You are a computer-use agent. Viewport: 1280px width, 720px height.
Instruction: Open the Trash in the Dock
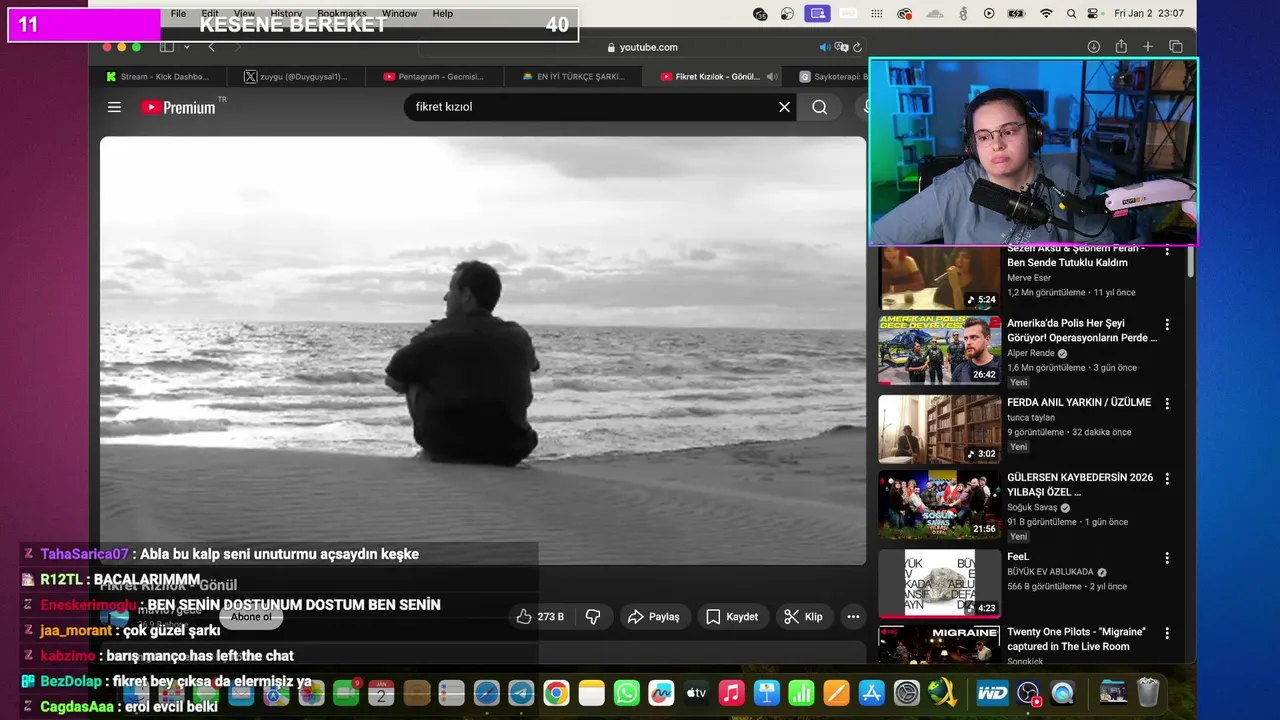pos(1148,692)
